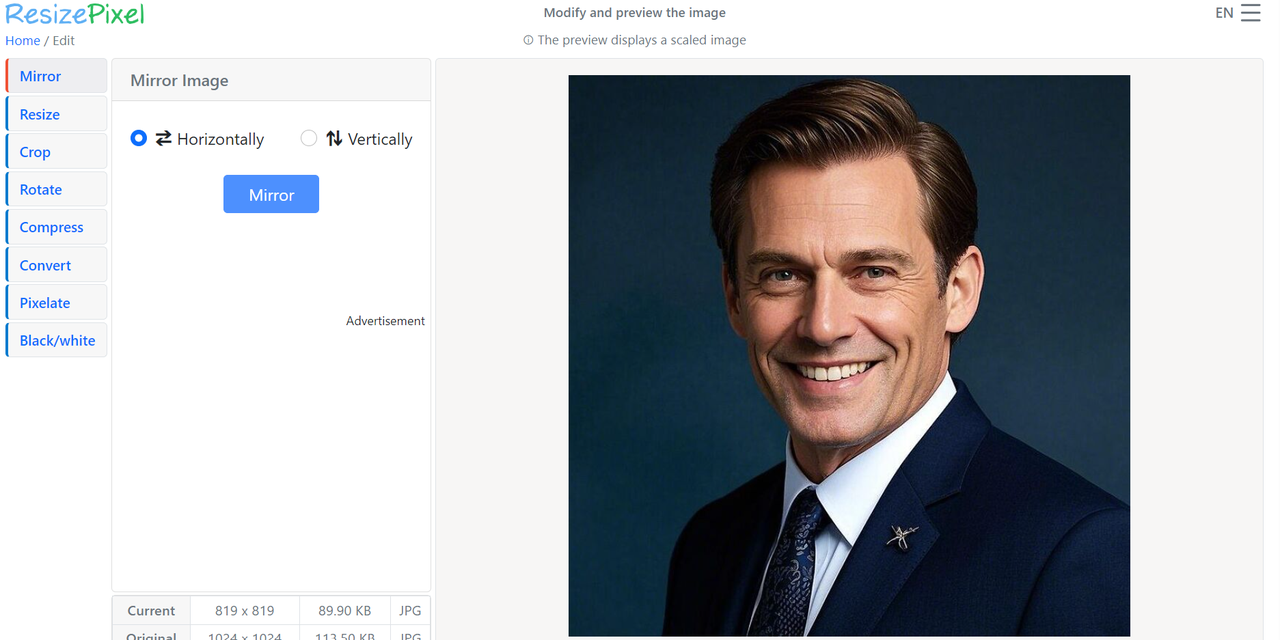This screenshot has width=1280, height=640.
Task: Click the portrait preview image
Action: (849, 355)
